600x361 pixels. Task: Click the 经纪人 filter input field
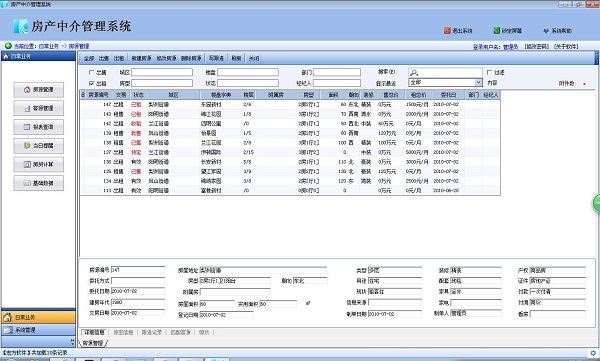point(337,83)
